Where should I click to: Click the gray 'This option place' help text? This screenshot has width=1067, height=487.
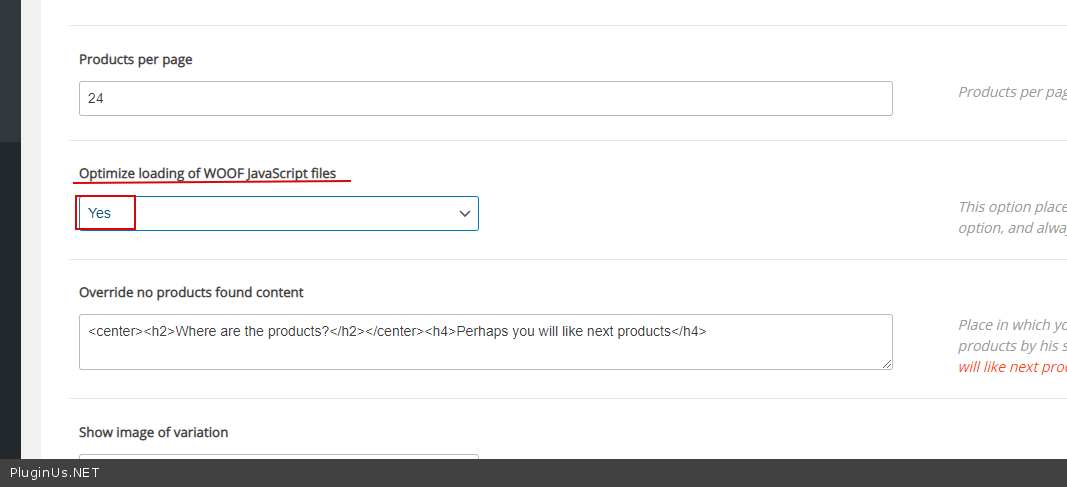(x=1012, y=207)
